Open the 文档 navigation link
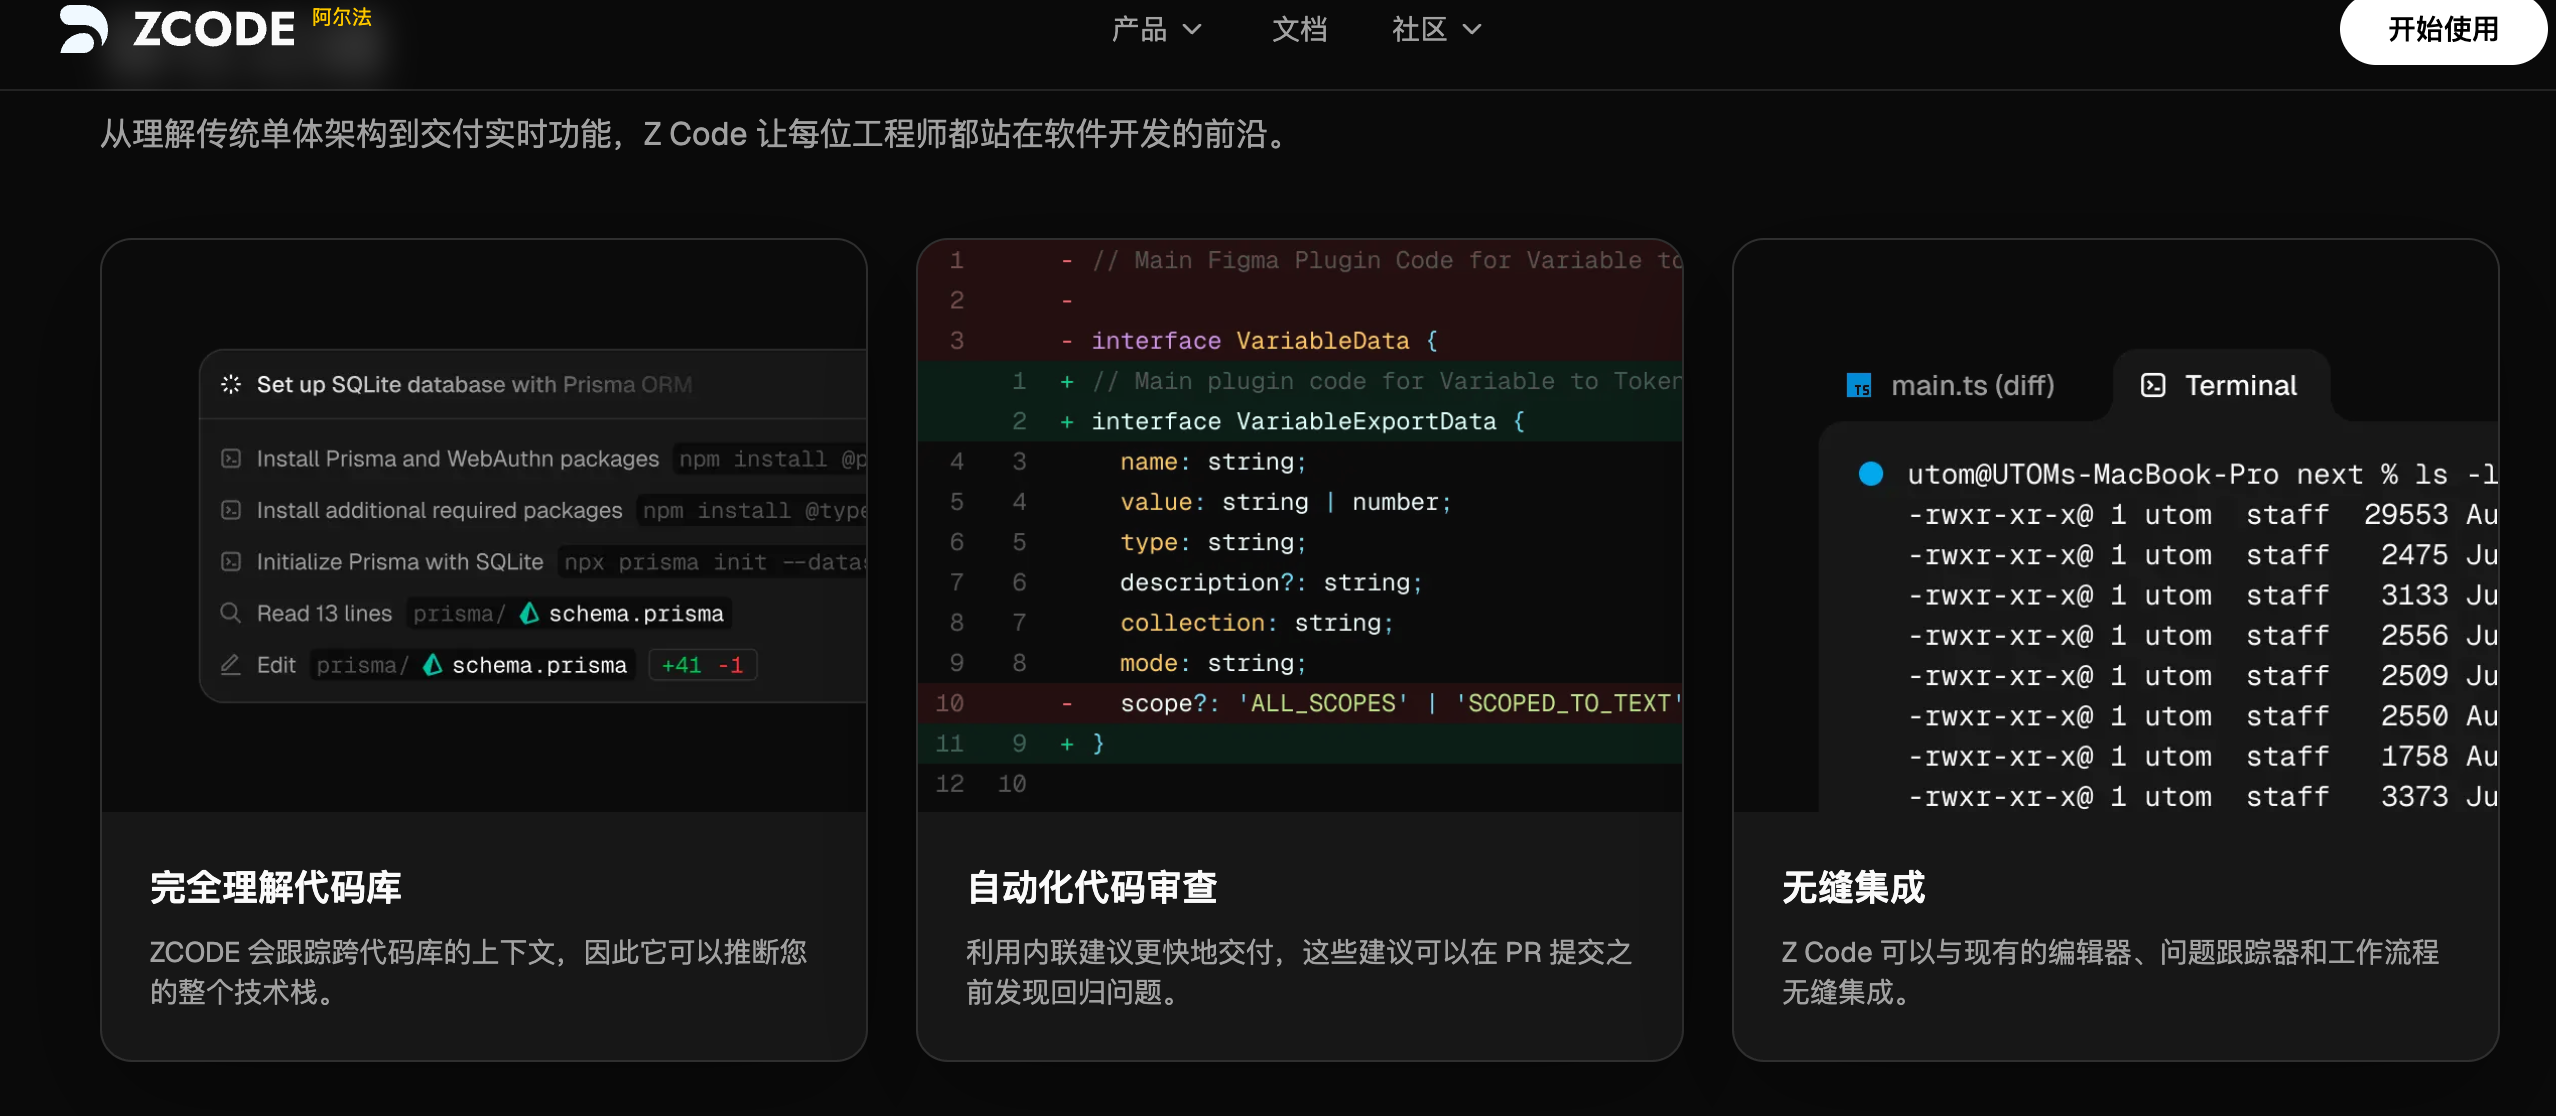This screenshot has width=2556, height=1116. (x=1299, y=29)
